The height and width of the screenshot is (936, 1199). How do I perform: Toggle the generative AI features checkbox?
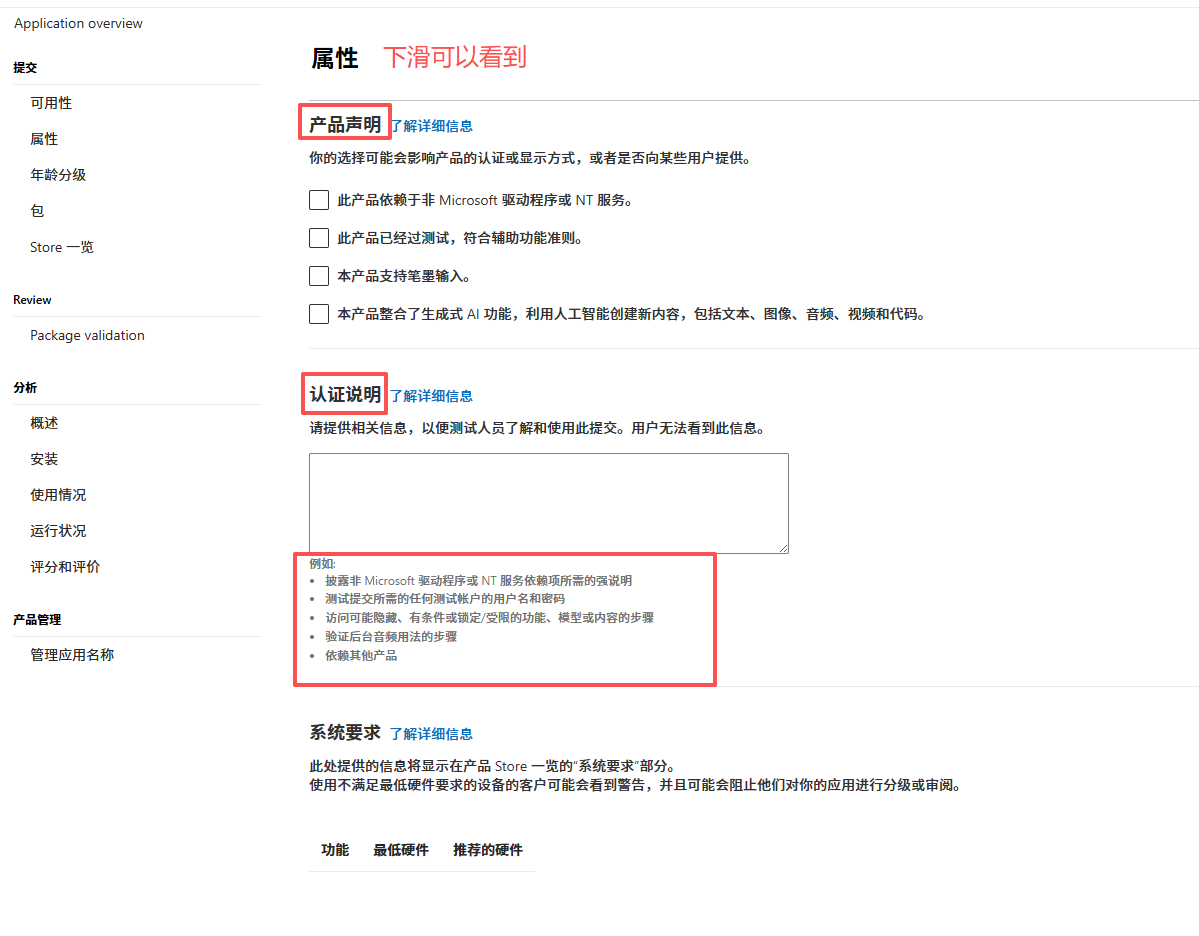coord(319,314)
